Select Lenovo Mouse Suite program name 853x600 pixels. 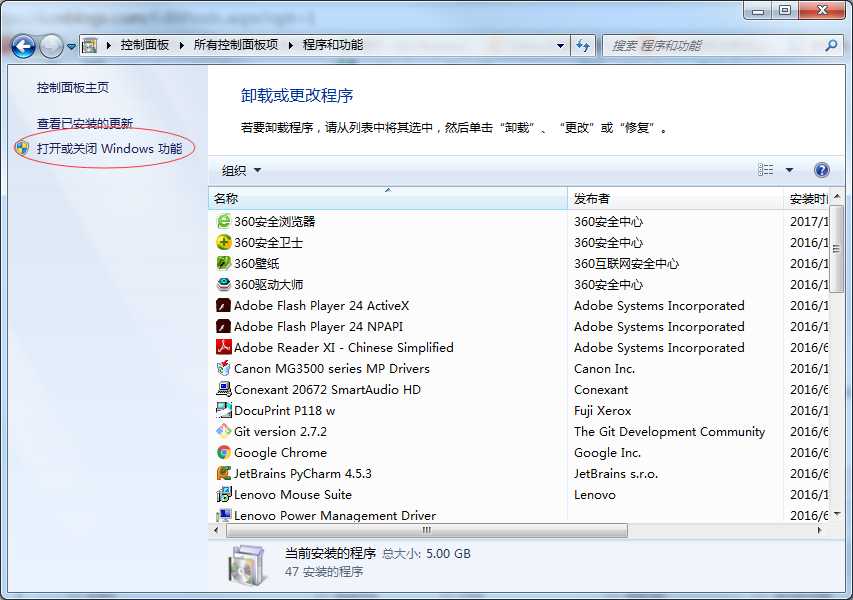pyautogui.click(x=293, y=494)
